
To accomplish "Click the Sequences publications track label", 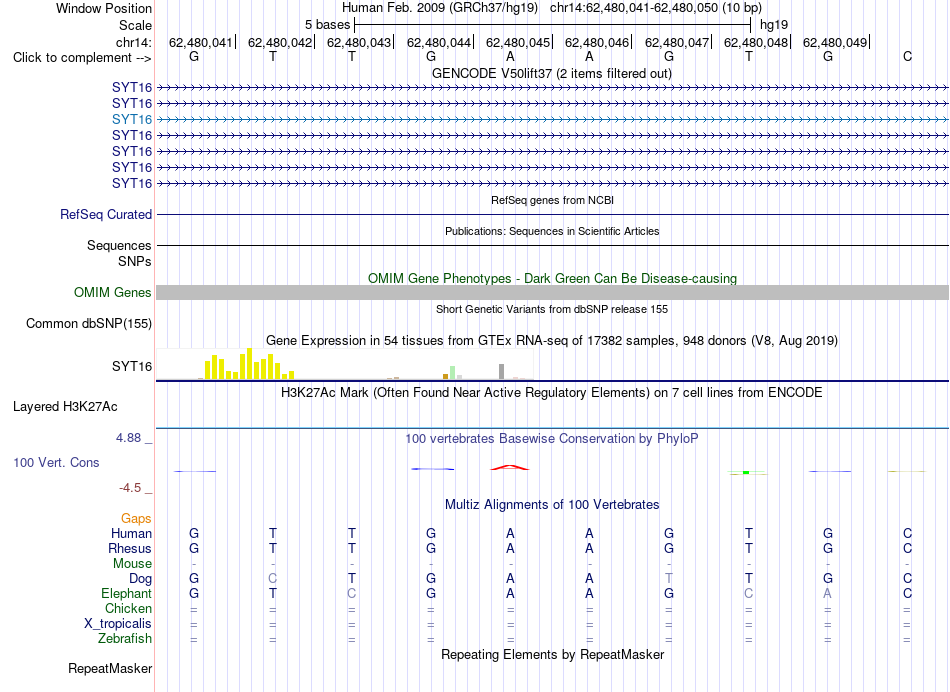I will (x=119, y=245).
